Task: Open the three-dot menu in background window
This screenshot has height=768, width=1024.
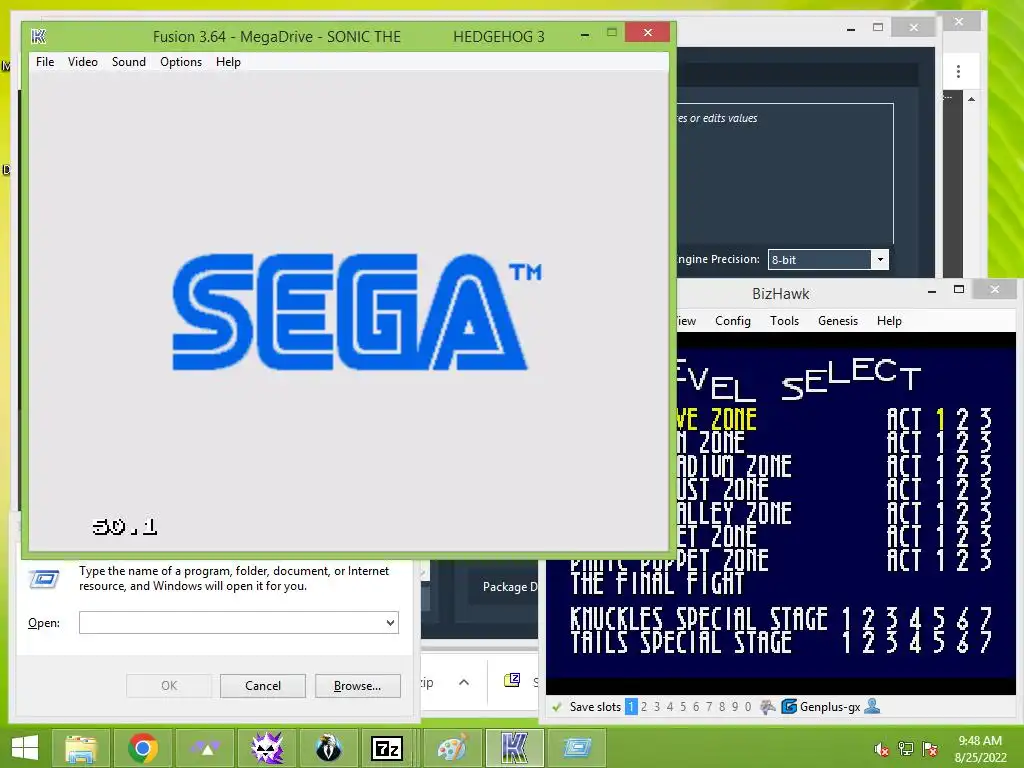Action: coord(958,71)
